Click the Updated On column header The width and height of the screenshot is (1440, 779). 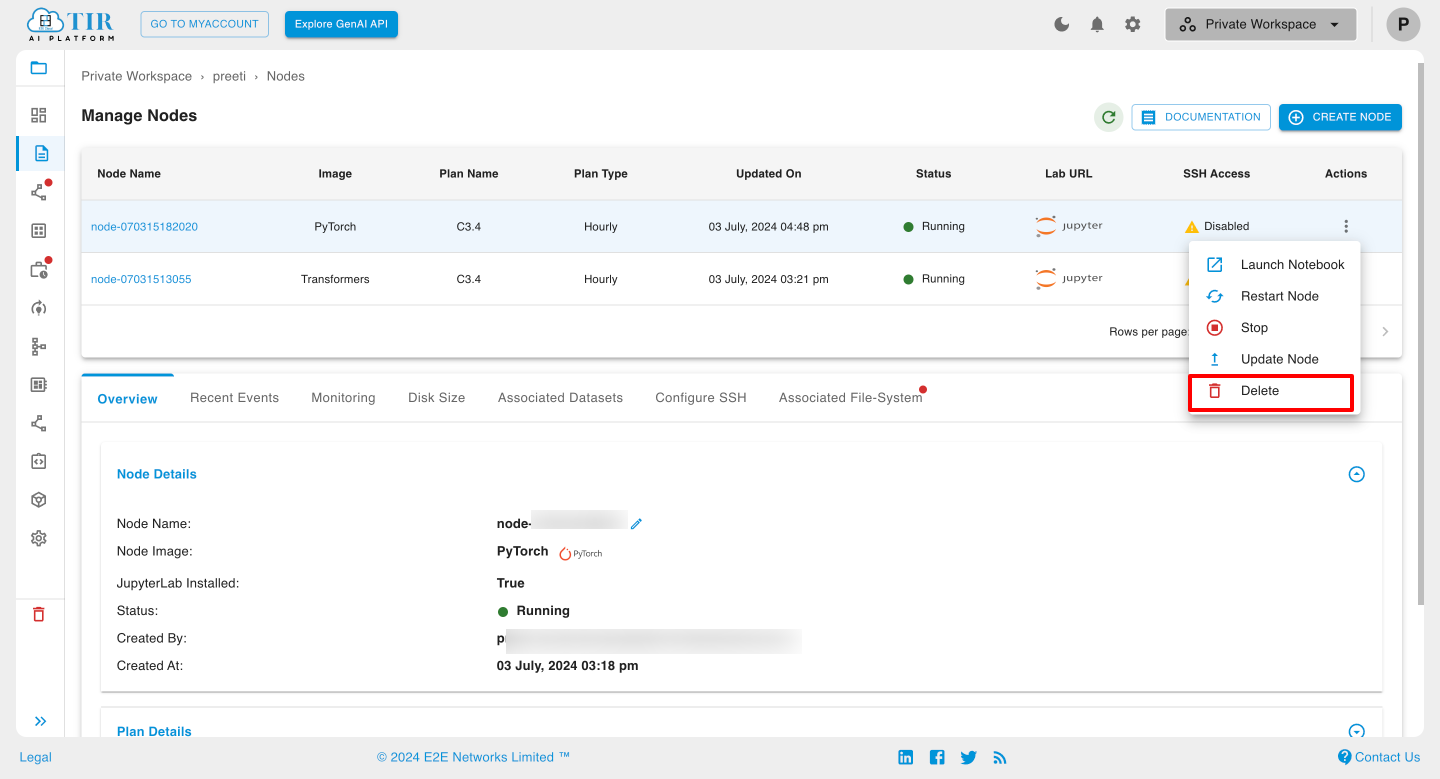tap(768, 174)
